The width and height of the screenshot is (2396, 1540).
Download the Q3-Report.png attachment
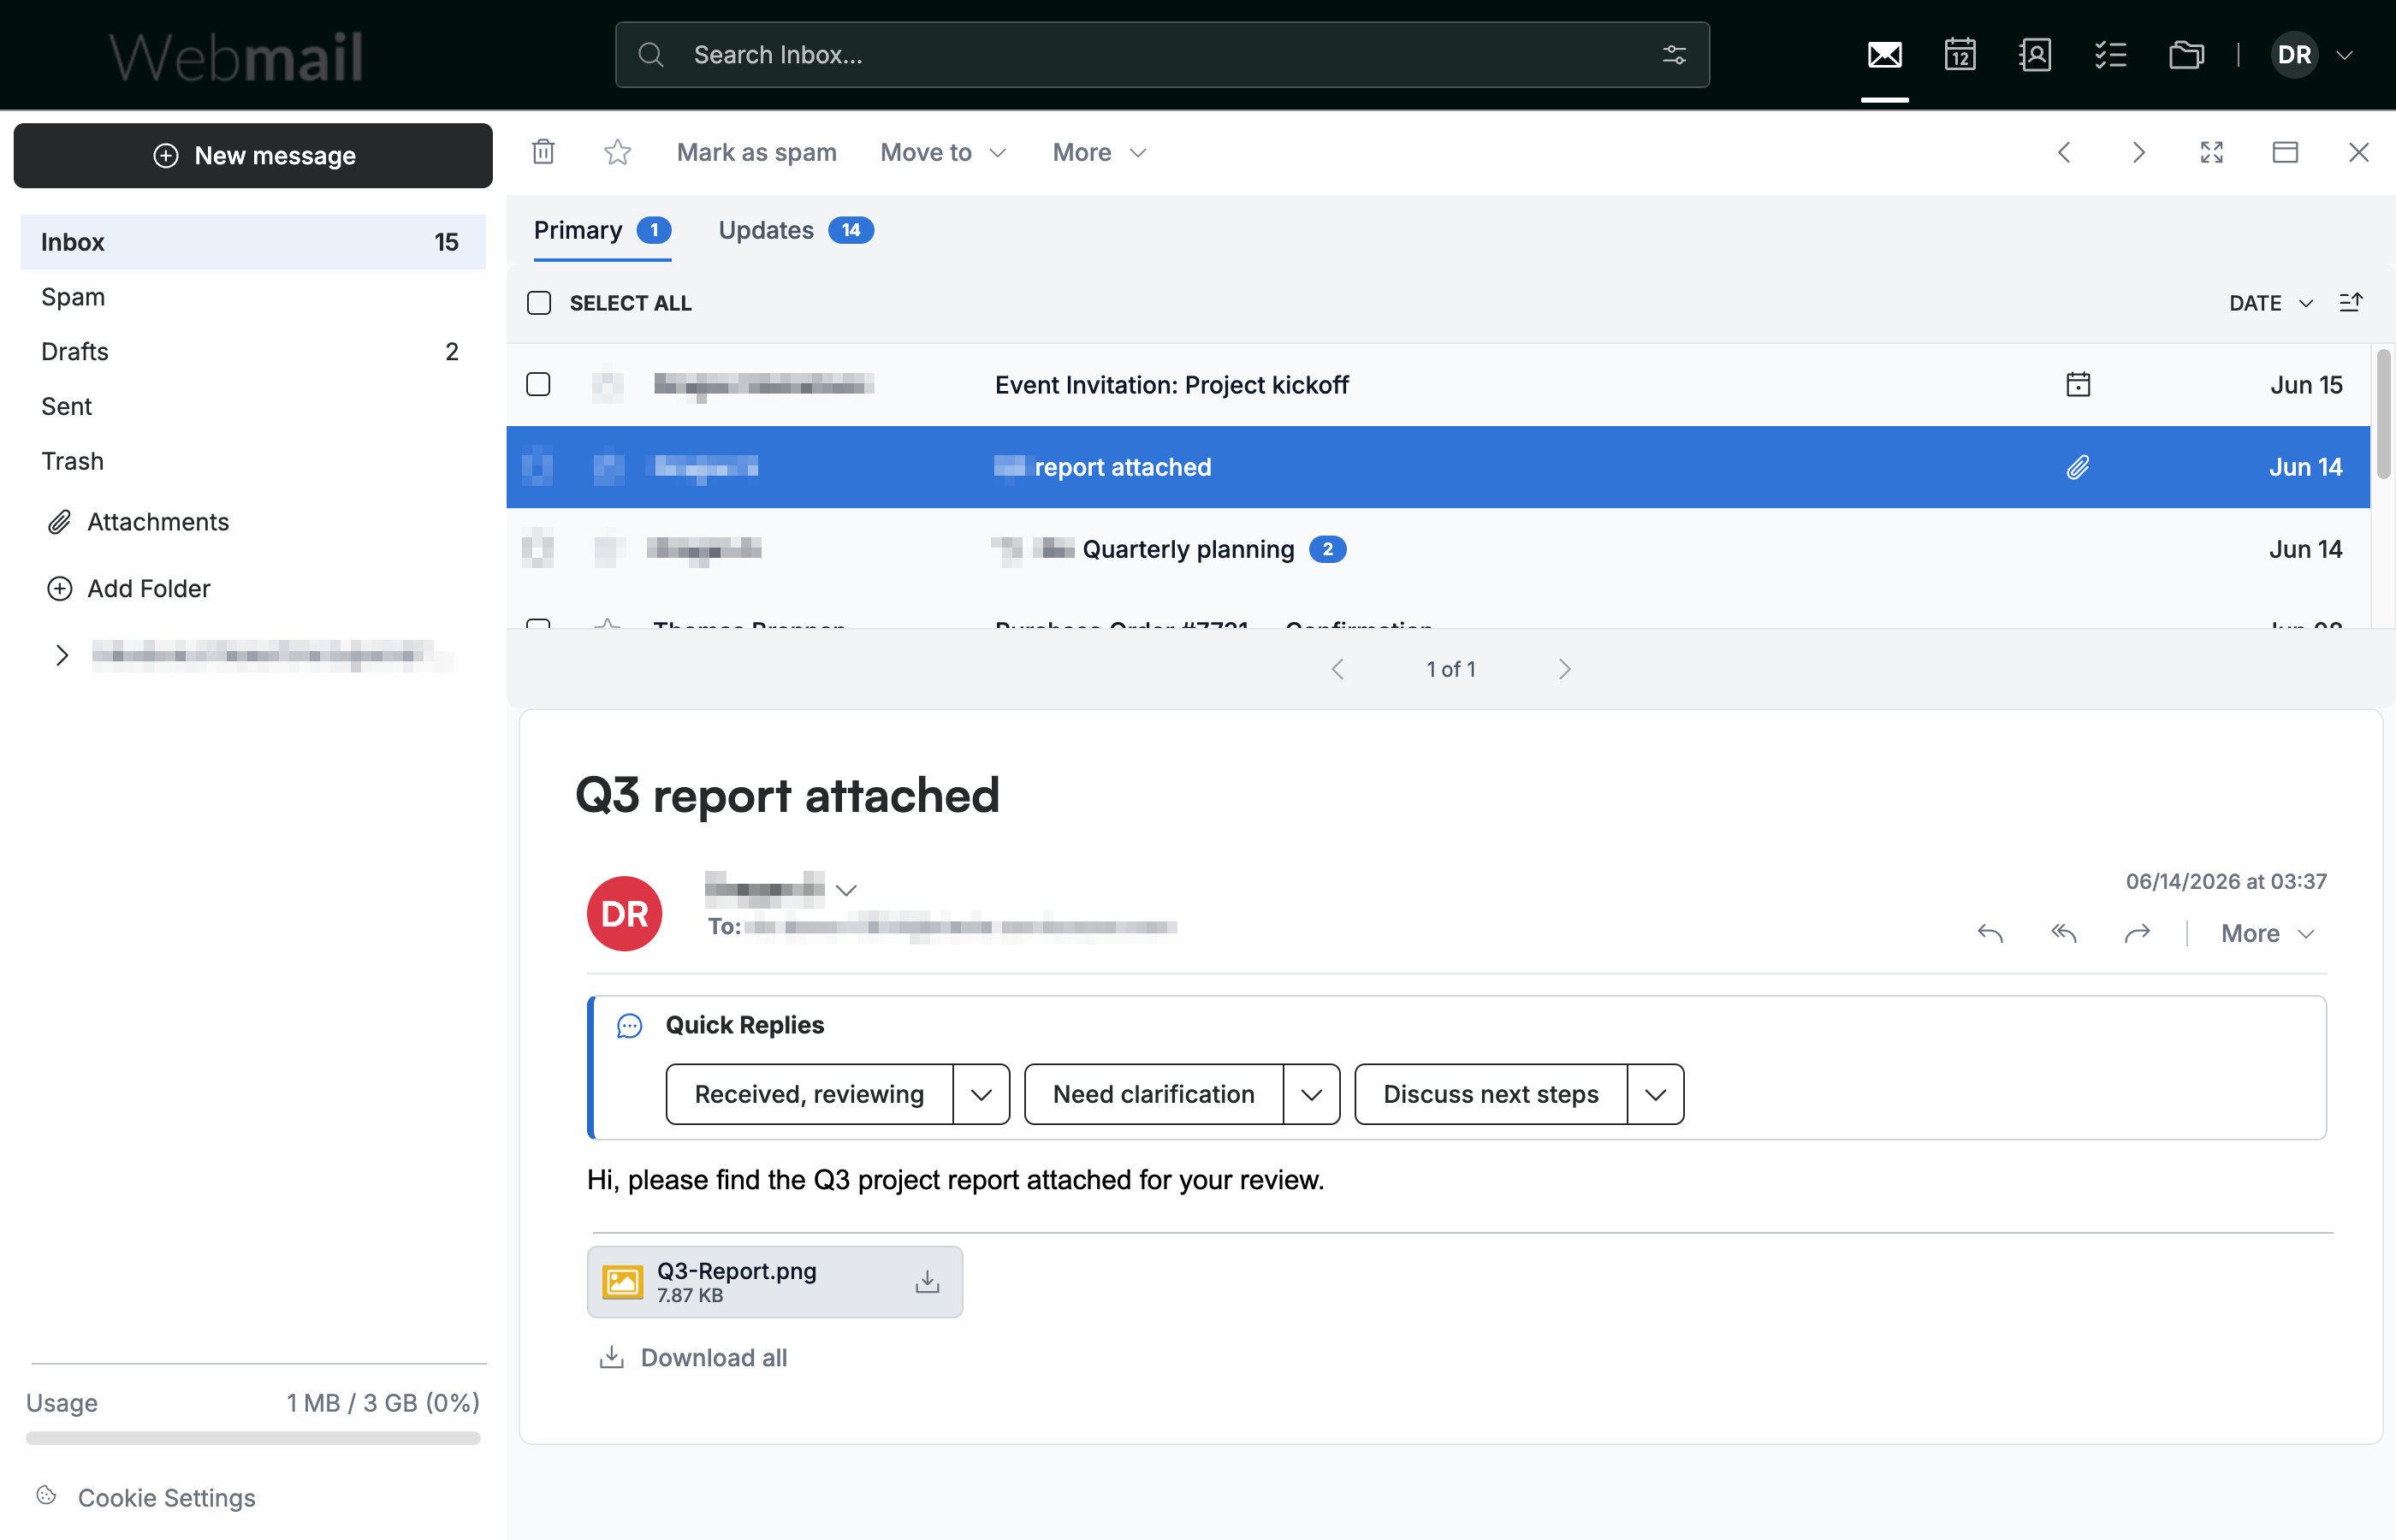927,1281
